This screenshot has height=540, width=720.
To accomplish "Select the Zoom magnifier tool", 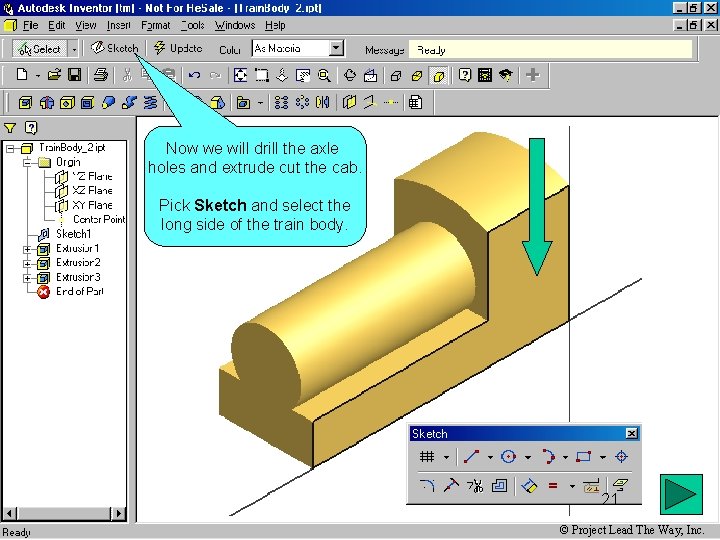I will 324,75.
